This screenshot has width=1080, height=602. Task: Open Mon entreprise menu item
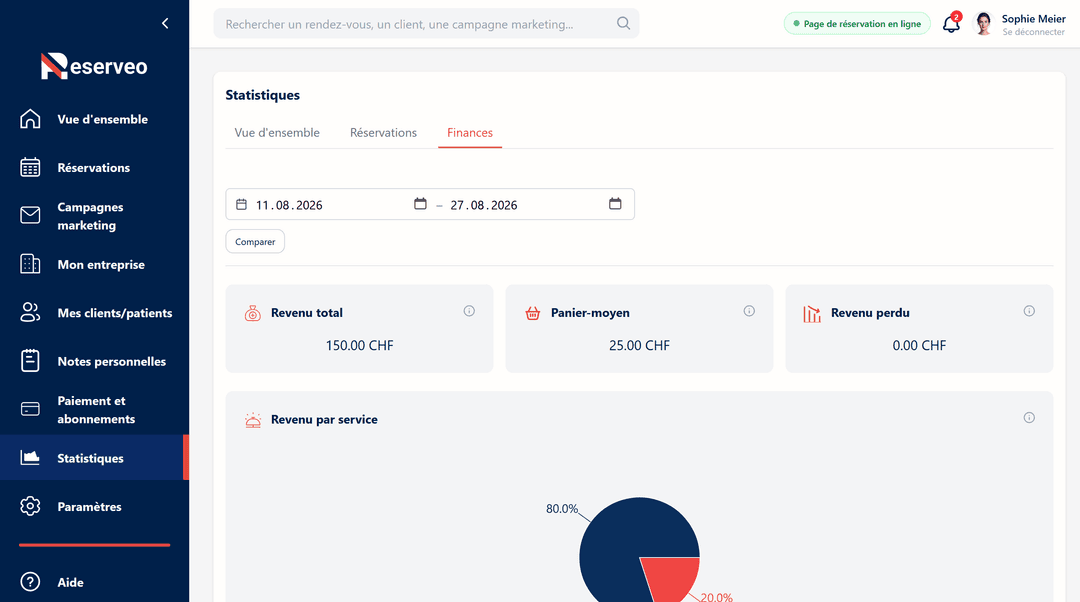coord(101,264)
